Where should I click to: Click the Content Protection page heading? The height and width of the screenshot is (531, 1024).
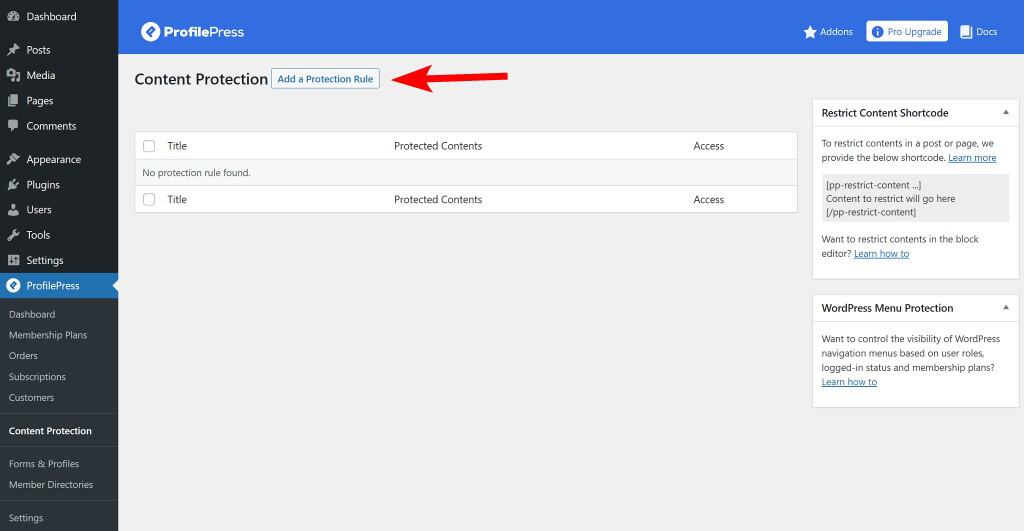tap(201, 79)
